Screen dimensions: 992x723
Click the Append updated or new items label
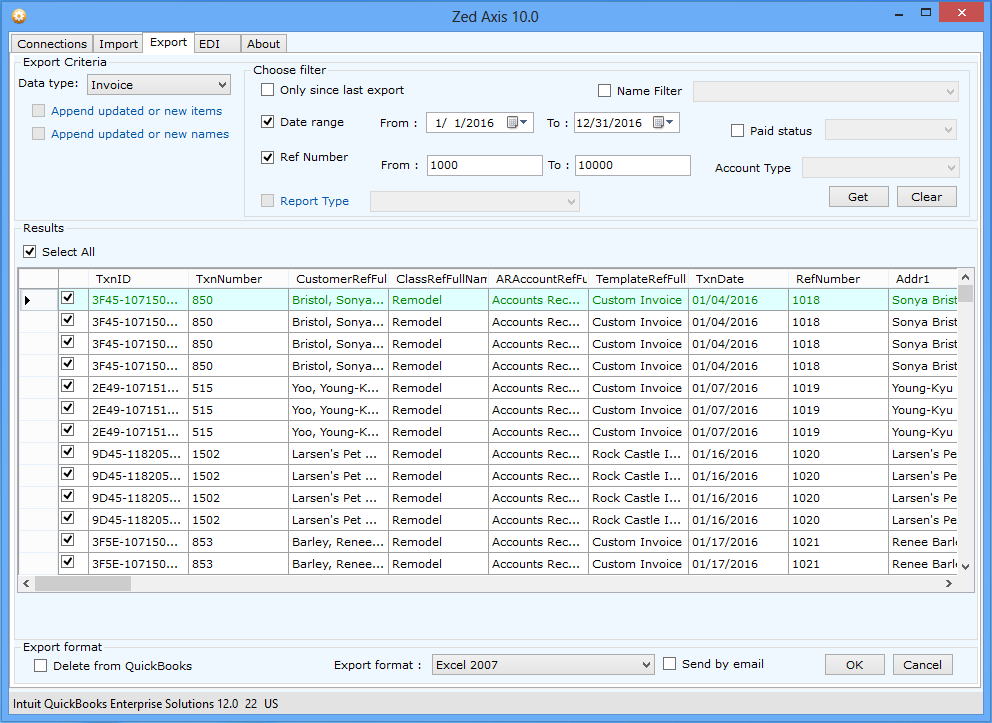(x=137, y=111)
